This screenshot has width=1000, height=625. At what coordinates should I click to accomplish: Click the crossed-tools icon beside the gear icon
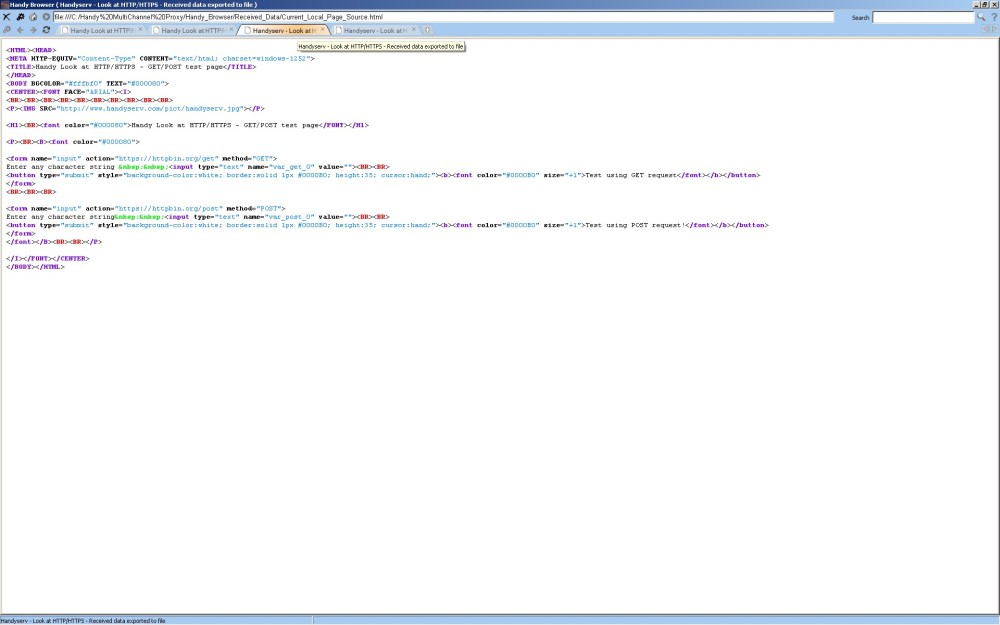click(x=6, y=17)
